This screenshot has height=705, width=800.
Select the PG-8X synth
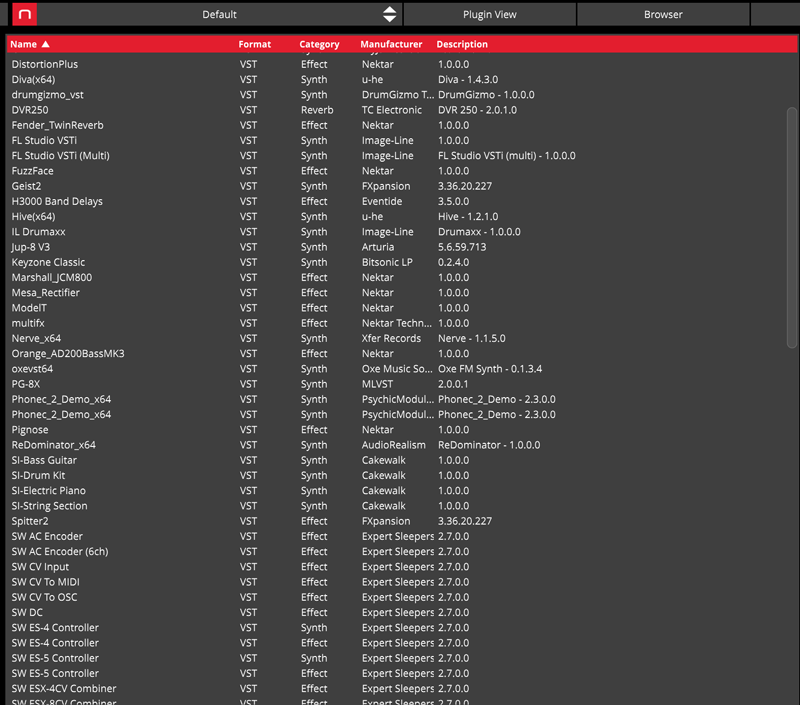(x=402, y=384)
